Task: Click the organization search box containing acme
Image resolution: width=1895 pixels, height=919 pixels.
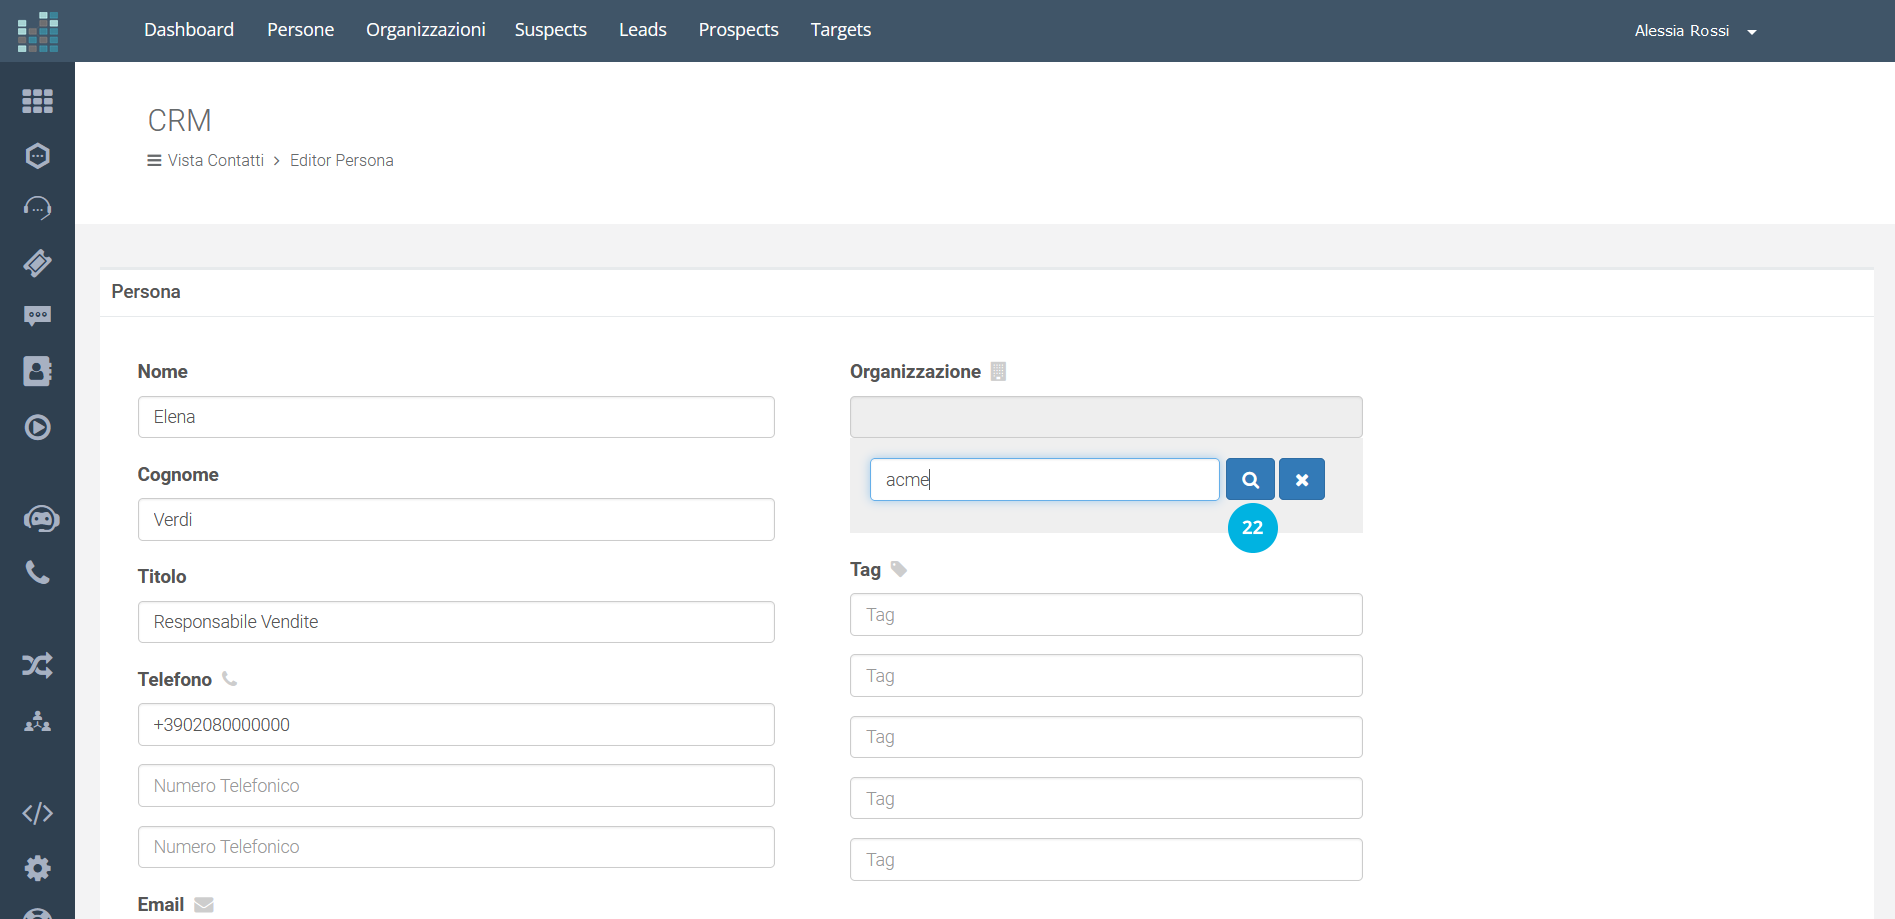Action: (x=1045, y=479)
